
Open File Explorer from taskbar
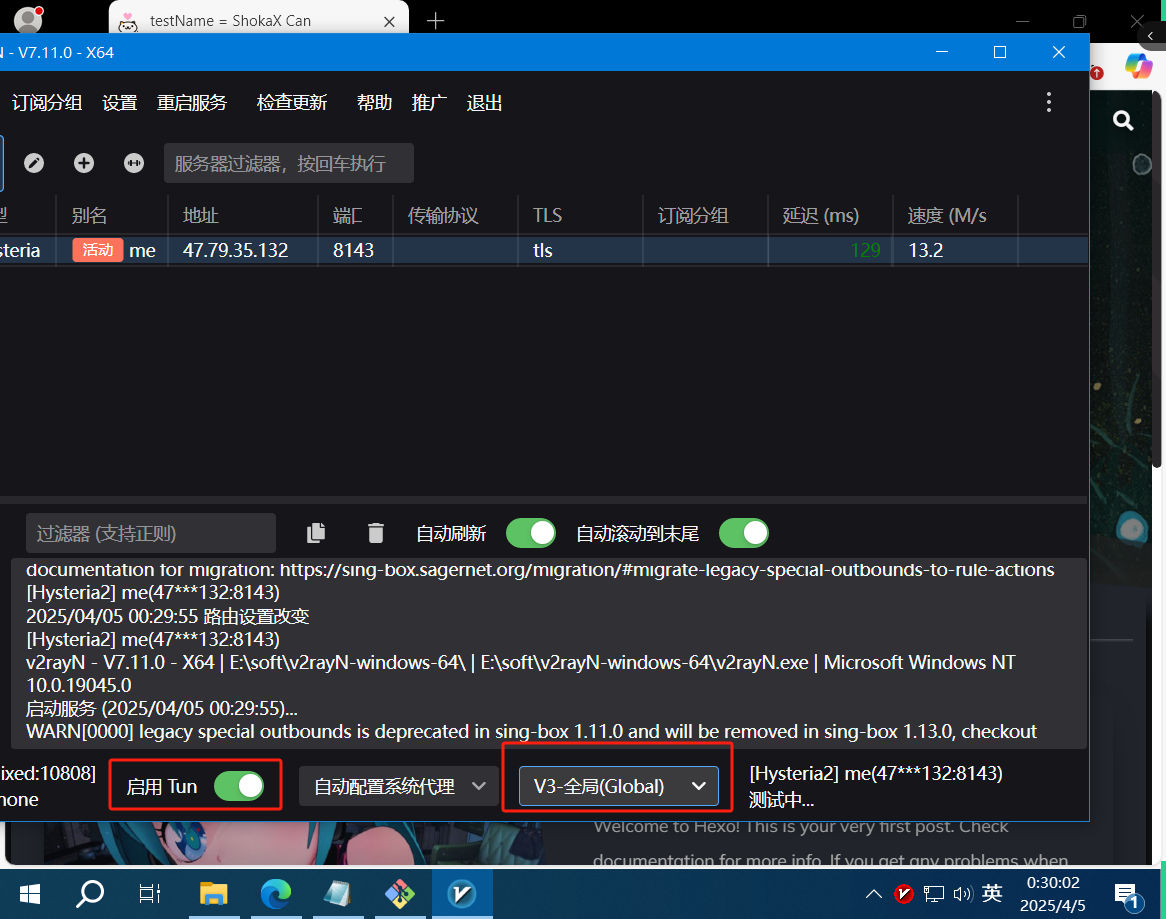click(x=213, y=894)
